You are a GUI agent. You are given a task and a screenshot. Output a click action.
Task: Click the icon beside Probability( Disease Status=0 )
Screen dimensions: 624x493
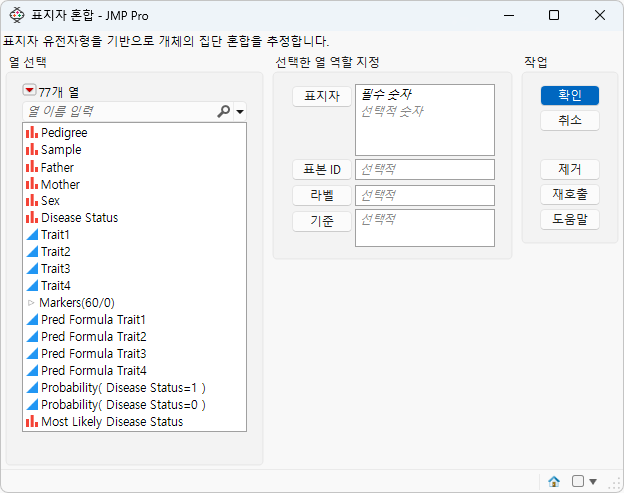pyautogui.click(x=32, y=405)
